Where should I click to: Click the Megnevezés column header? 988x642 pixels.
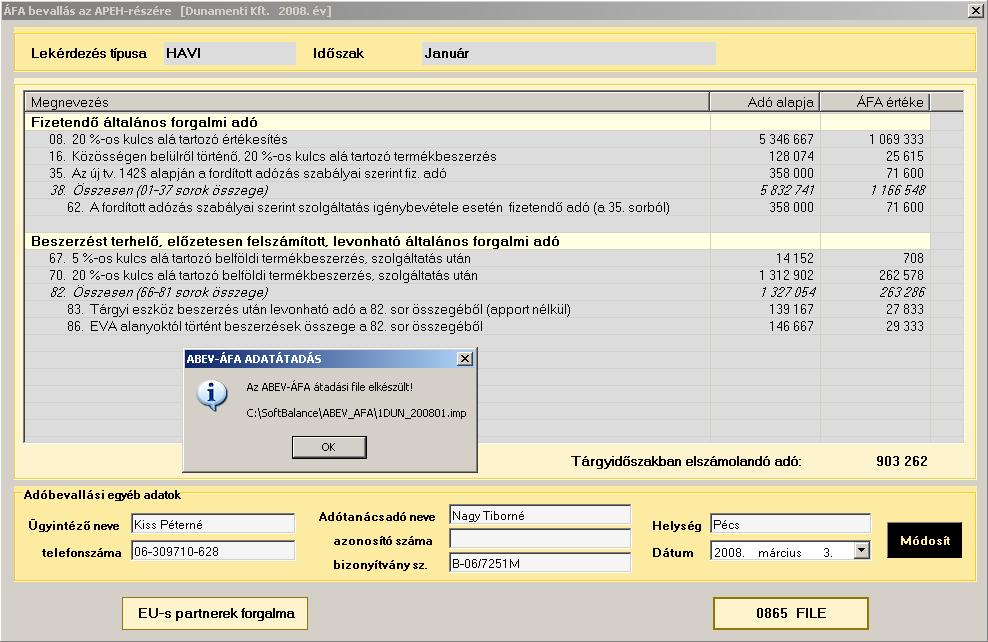tap(367, 102)
